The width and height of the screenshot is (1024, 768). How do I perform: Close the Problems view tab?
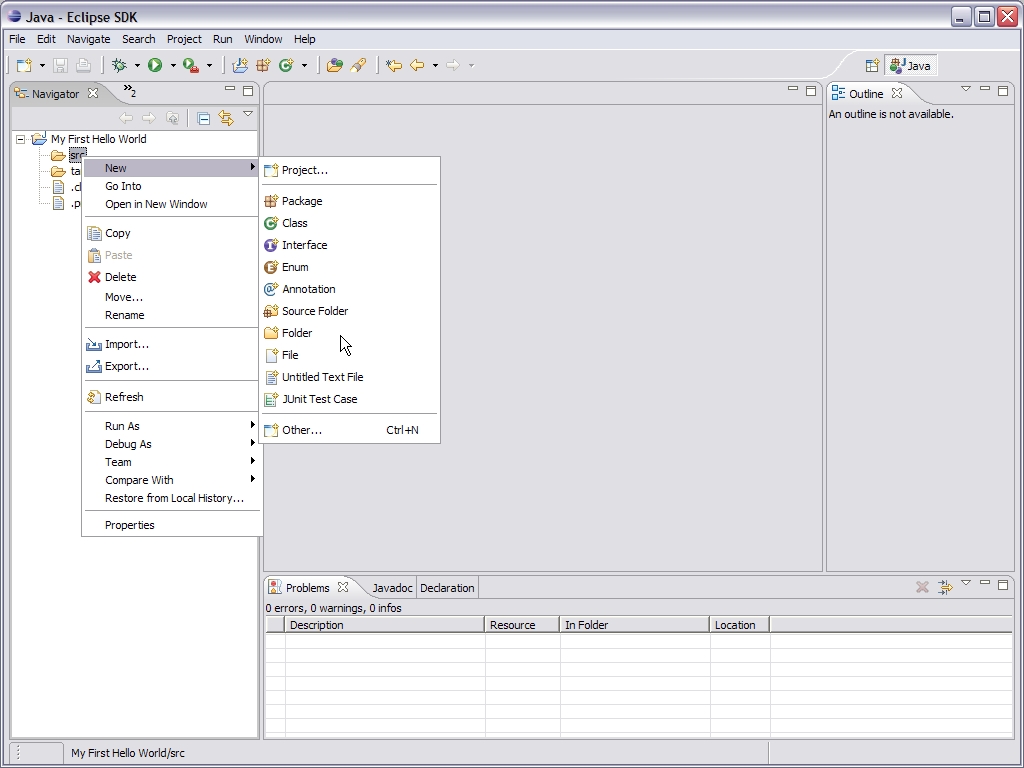pos(343,587)
